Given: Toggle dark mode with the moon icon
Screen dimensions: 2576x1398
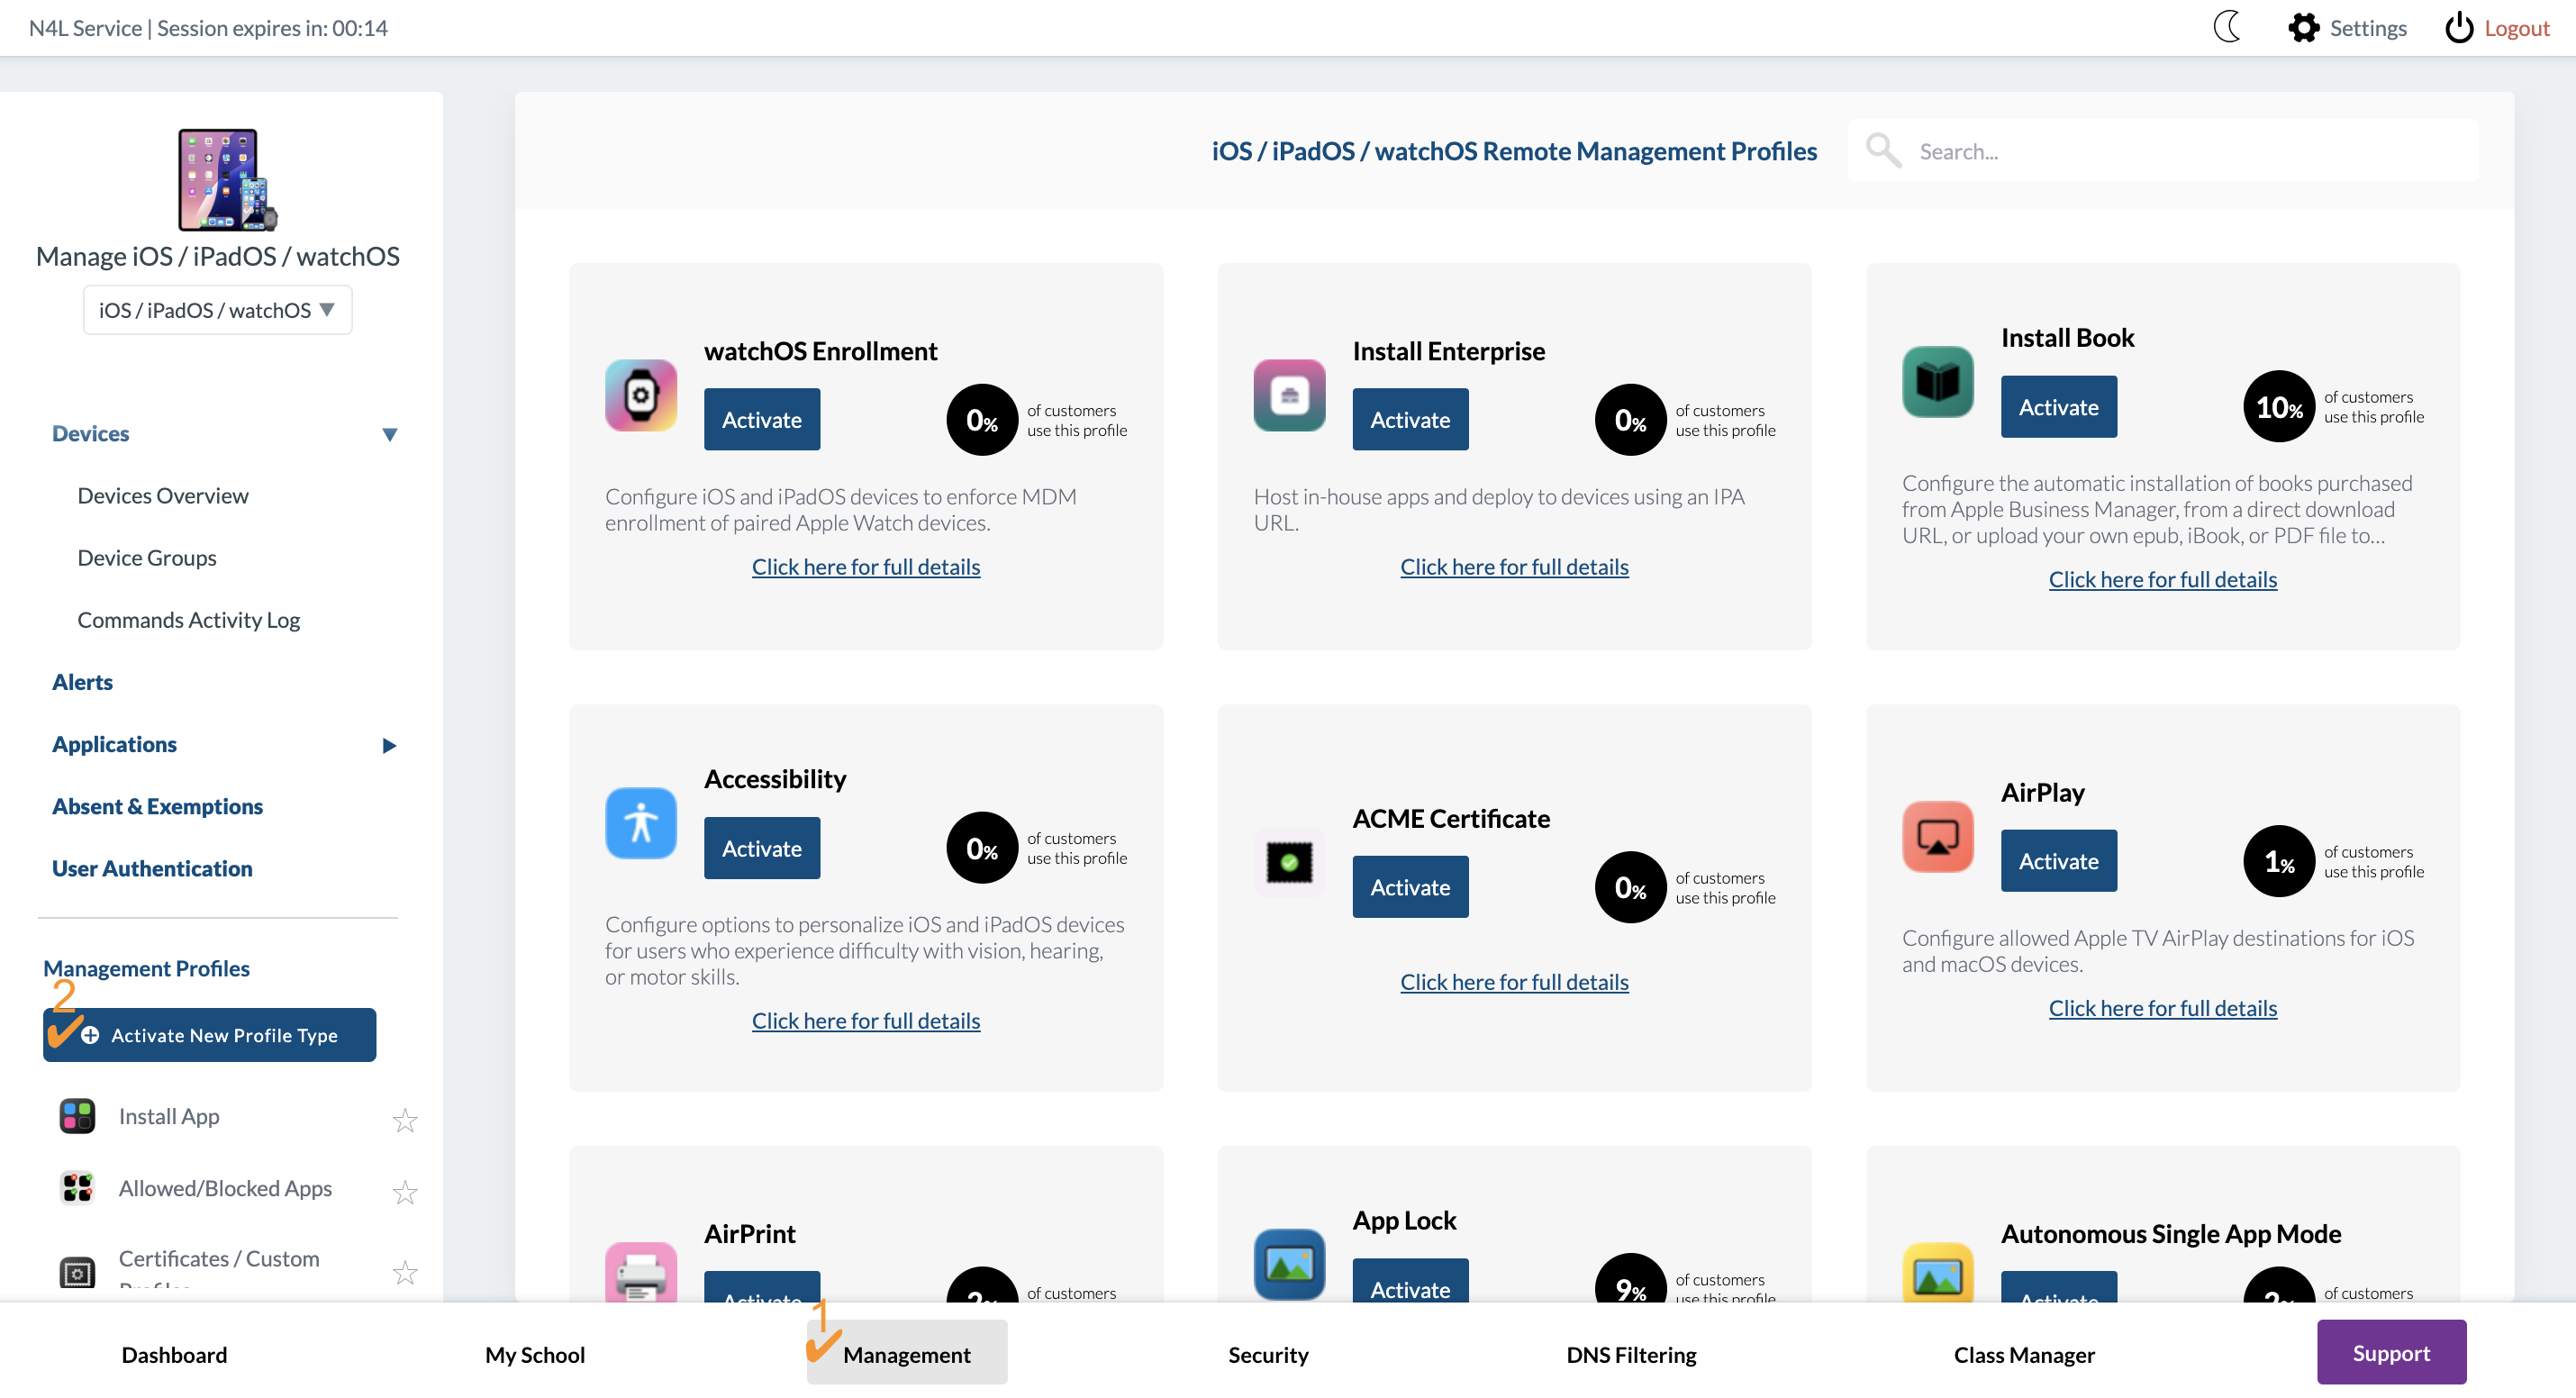Looking at the screenshot, I should point(2227,27).
